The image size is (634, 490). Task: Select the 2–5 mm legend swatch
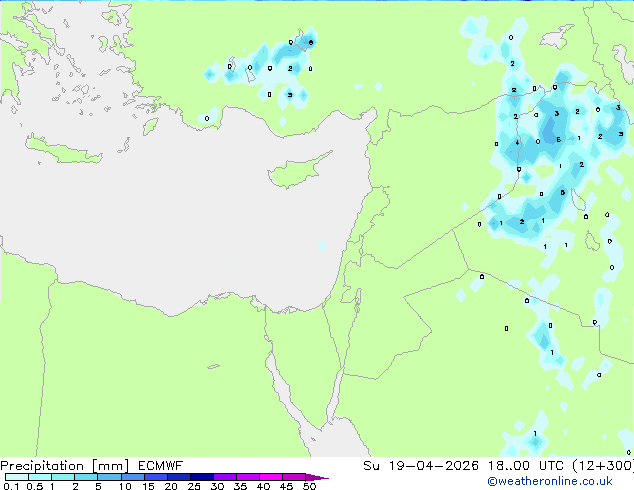tap(86, 477)
